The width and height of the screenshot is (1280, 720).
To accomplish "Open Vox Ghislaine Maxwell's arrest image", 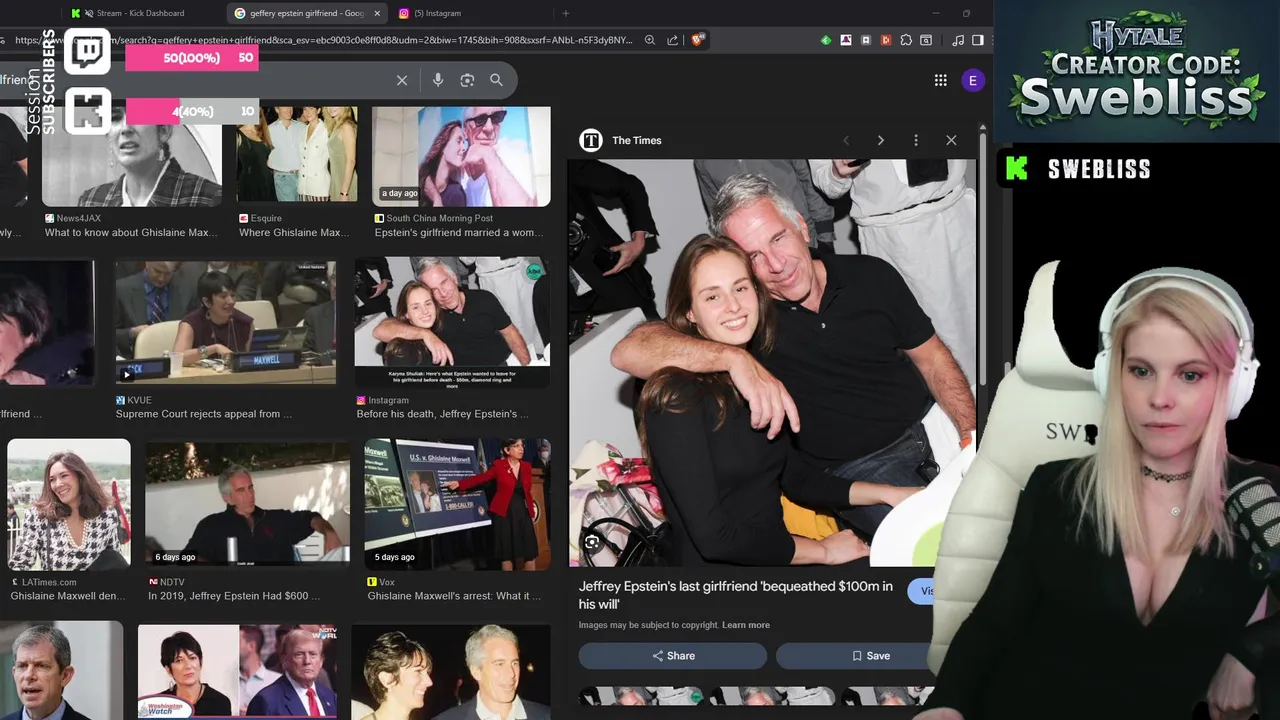I will [457, 505].
